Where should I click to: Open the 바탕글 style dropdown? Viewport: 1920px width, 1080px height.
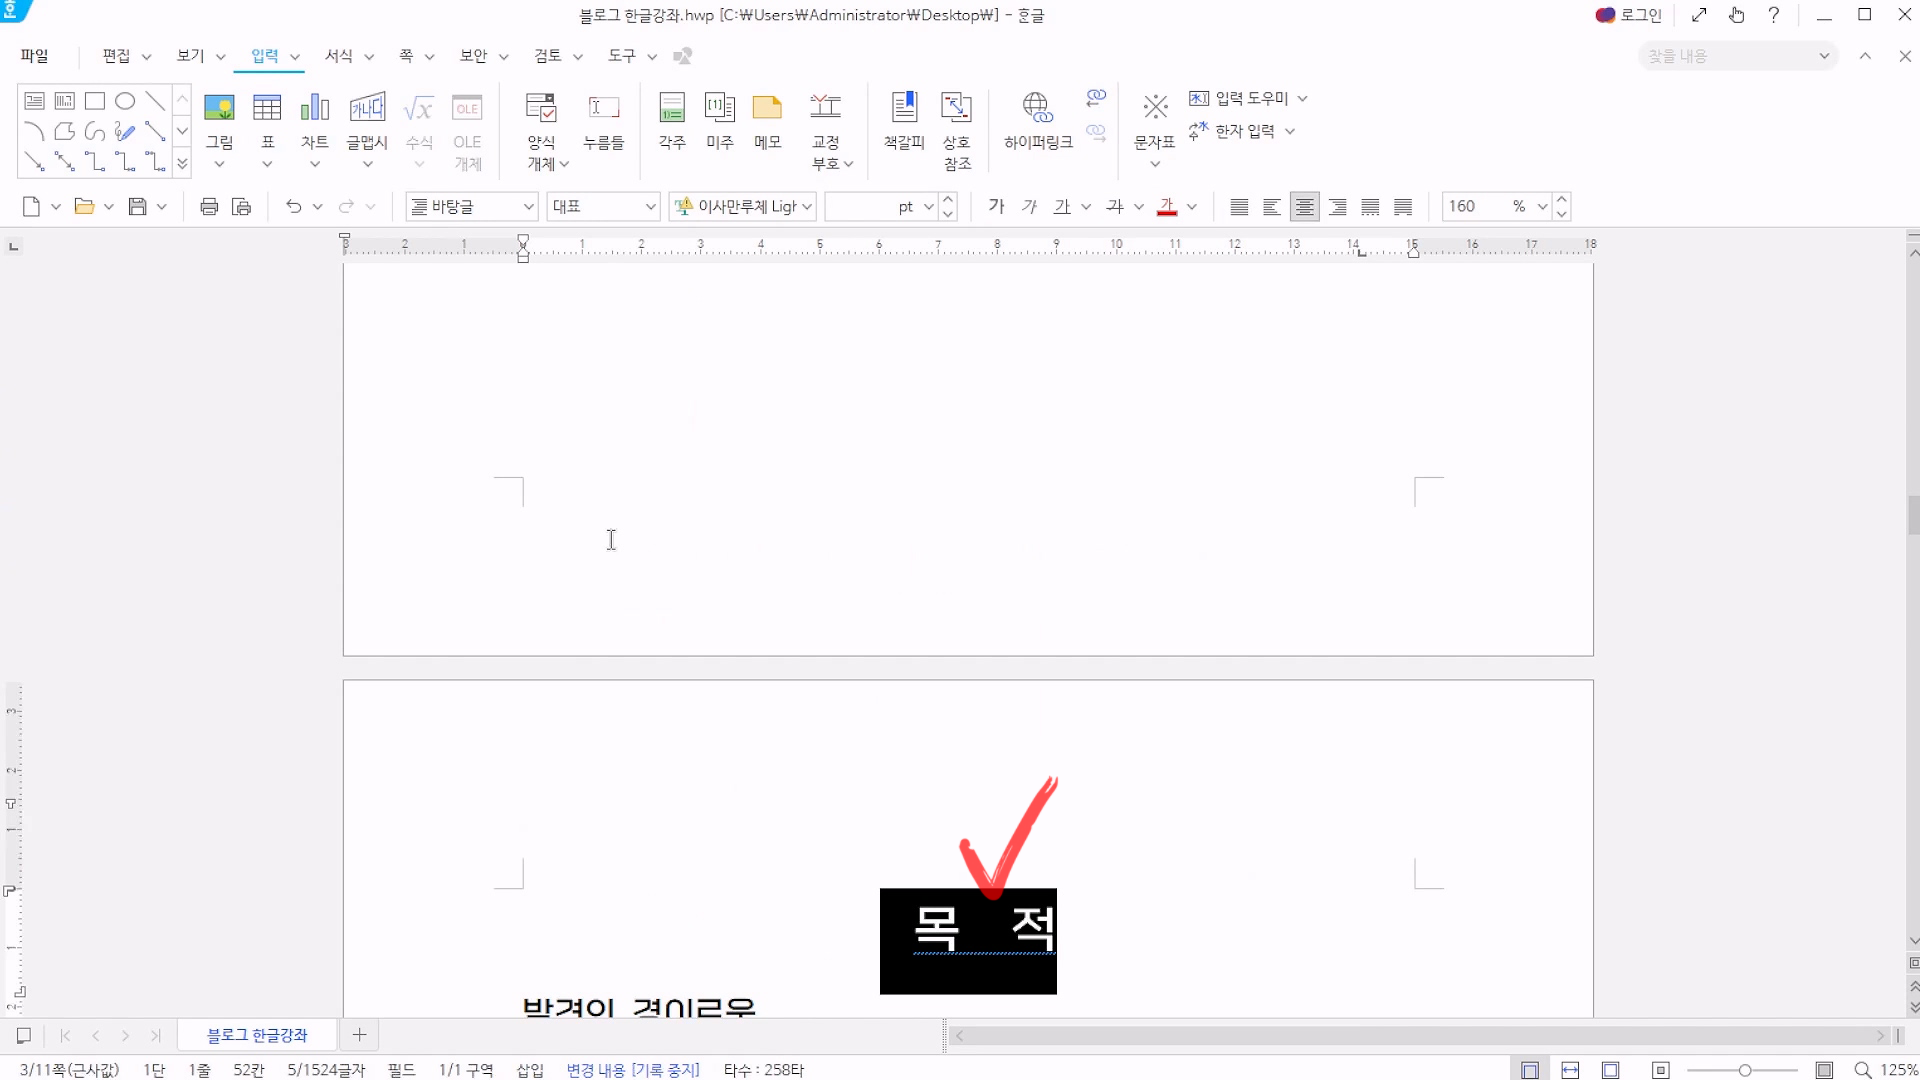(528, 207)
